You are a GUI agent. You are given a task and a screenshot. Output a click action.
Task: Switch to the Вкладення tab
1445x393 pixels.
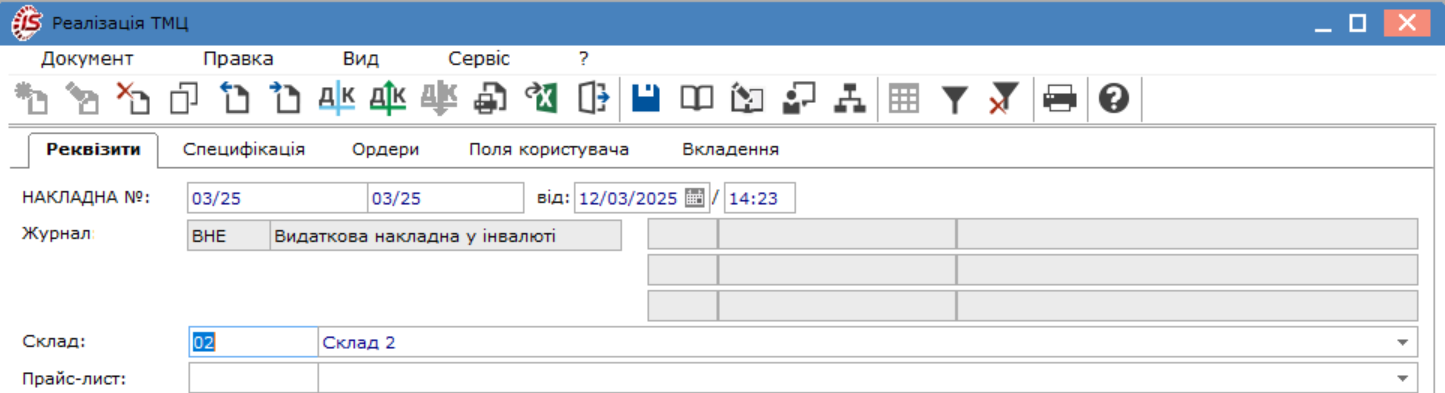(x=730, y=150)
